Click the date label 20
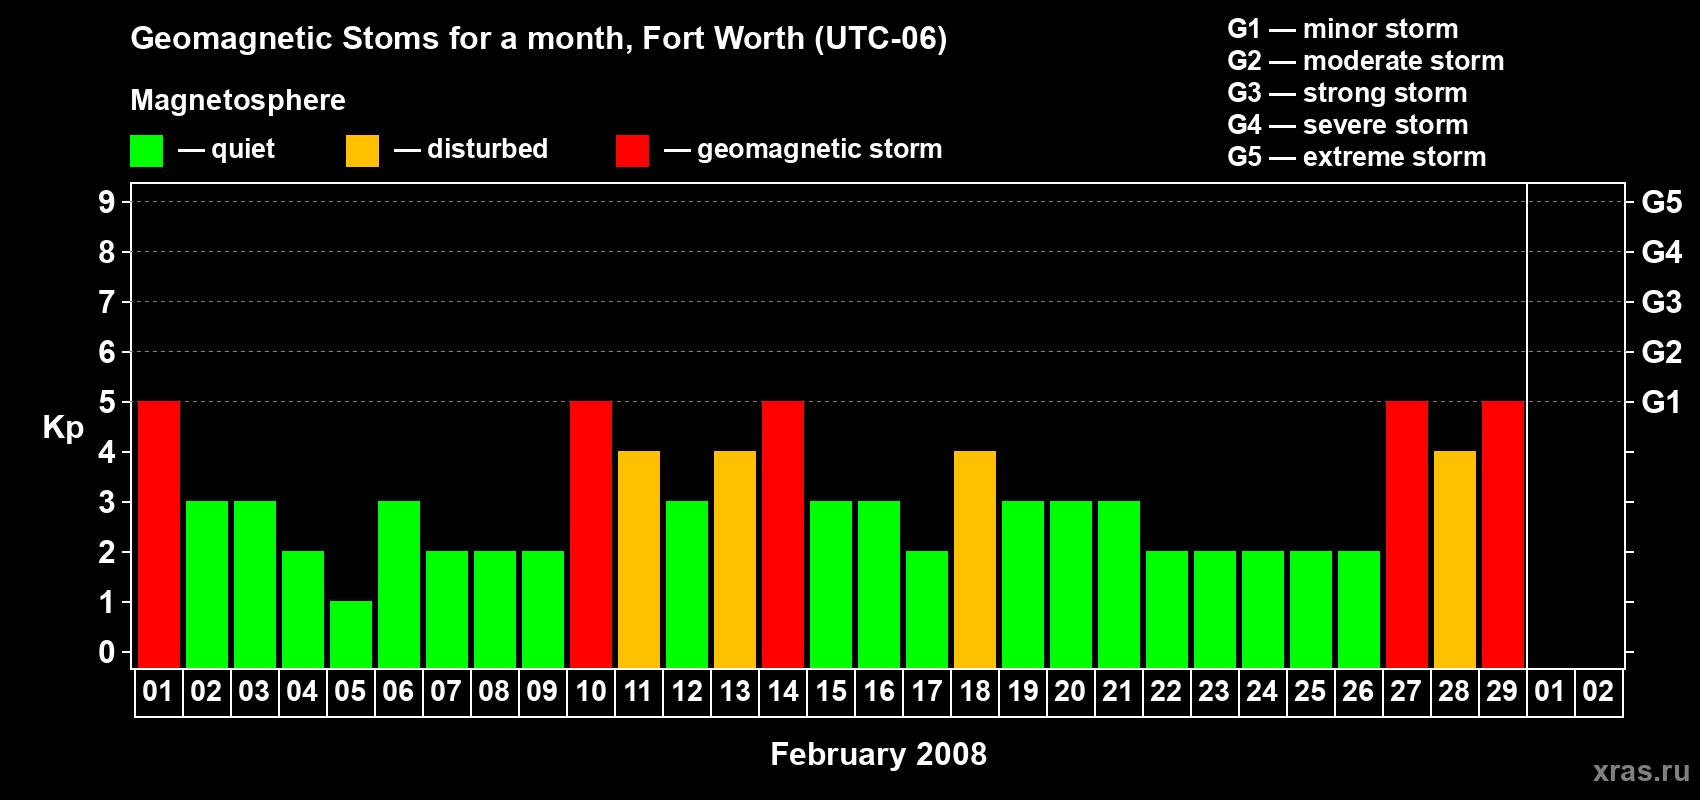This screenshot has height=800, width=1700. point(1070,691)
